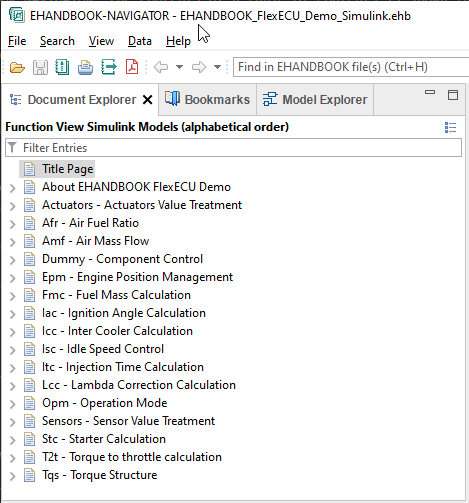This screenshot has height=503, width=469.
Task: Click the export arrow toolbar icon
Action: [109, 67]
